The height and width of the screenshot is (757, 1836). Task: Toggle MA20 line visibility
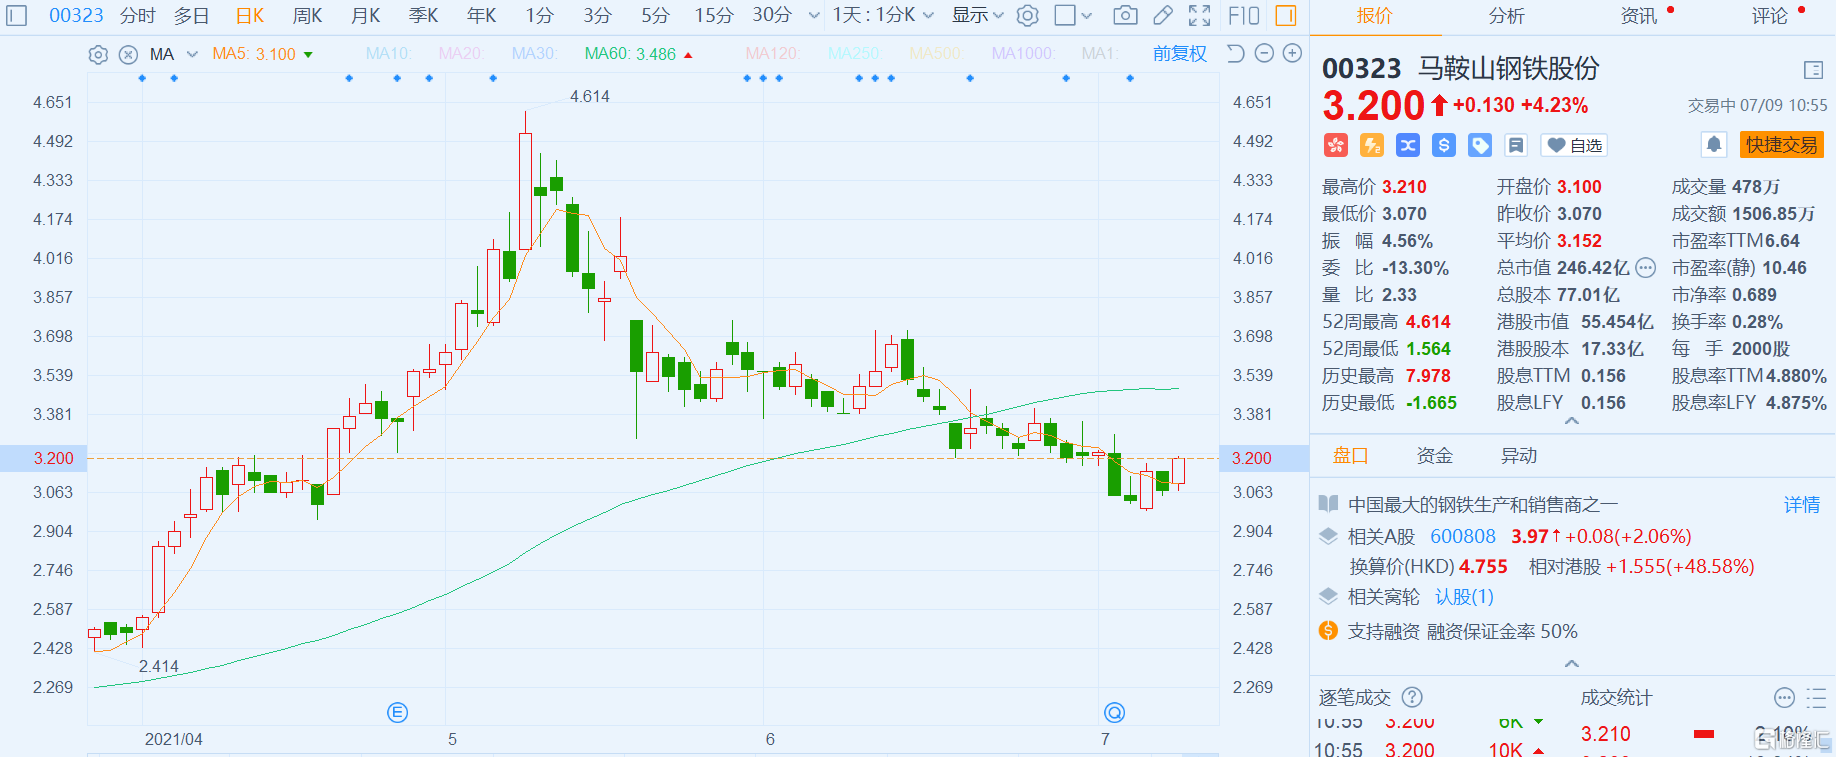460,53
